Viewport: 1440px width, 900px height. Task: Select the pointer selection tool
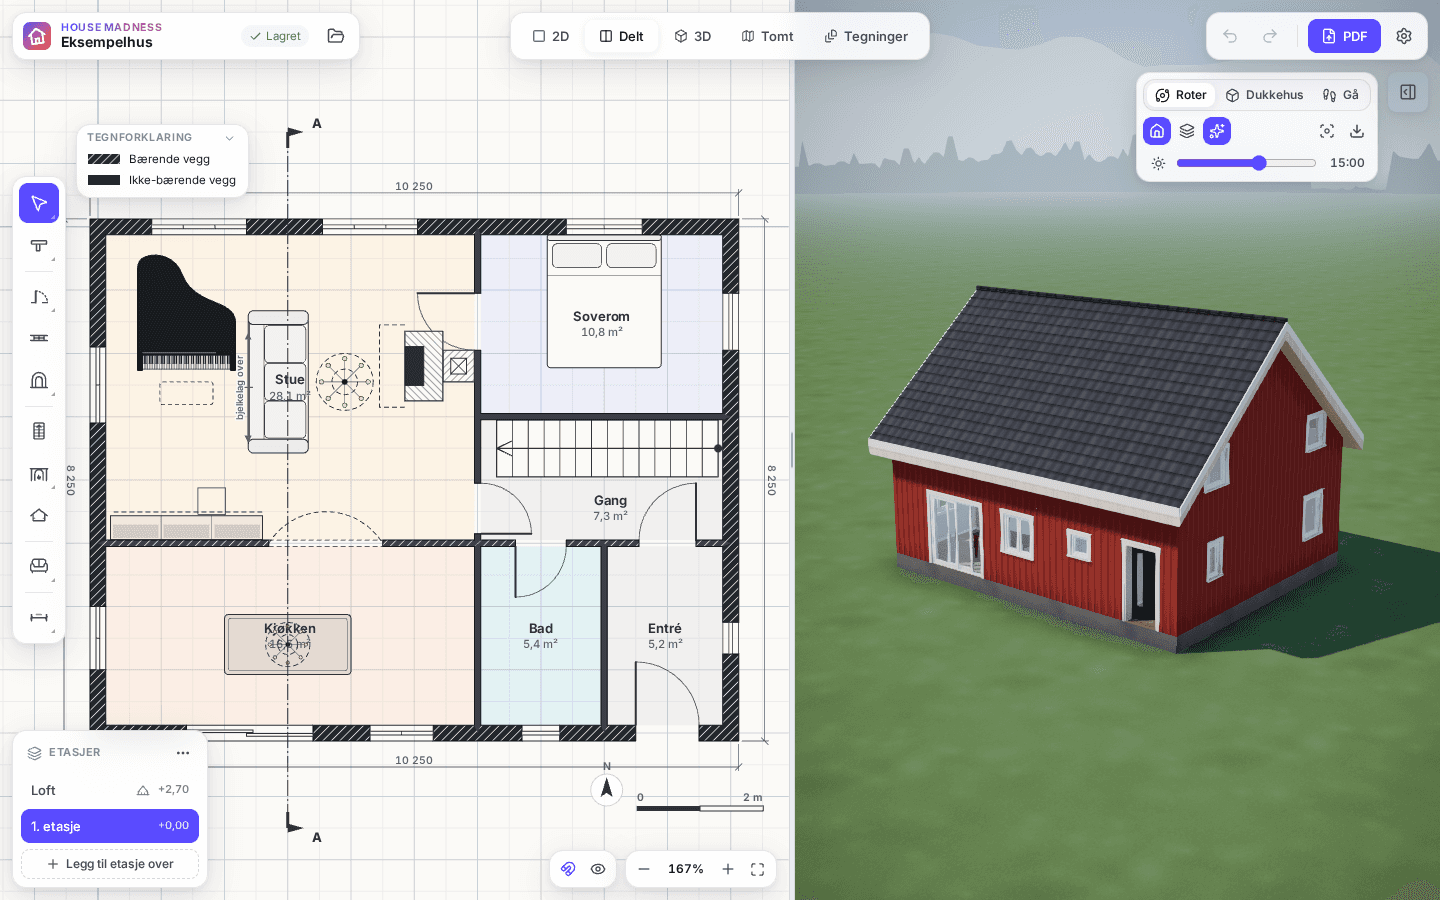coord(39,203)
